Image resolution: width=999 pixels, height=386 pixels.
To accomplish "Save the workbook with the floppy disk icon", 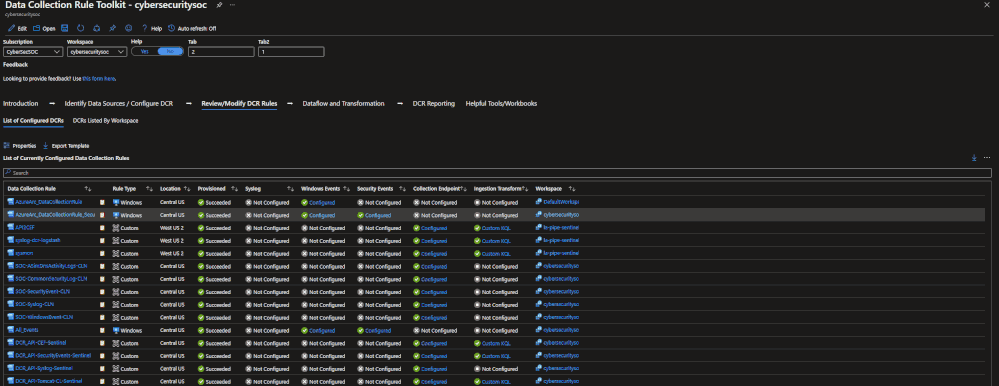I will [64, 28].
